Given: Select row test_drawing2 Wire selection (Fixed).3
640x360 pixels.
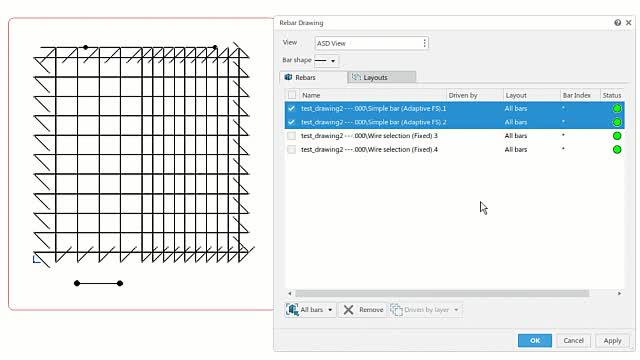Looking at the screenshot, I should tap(454, 136).
